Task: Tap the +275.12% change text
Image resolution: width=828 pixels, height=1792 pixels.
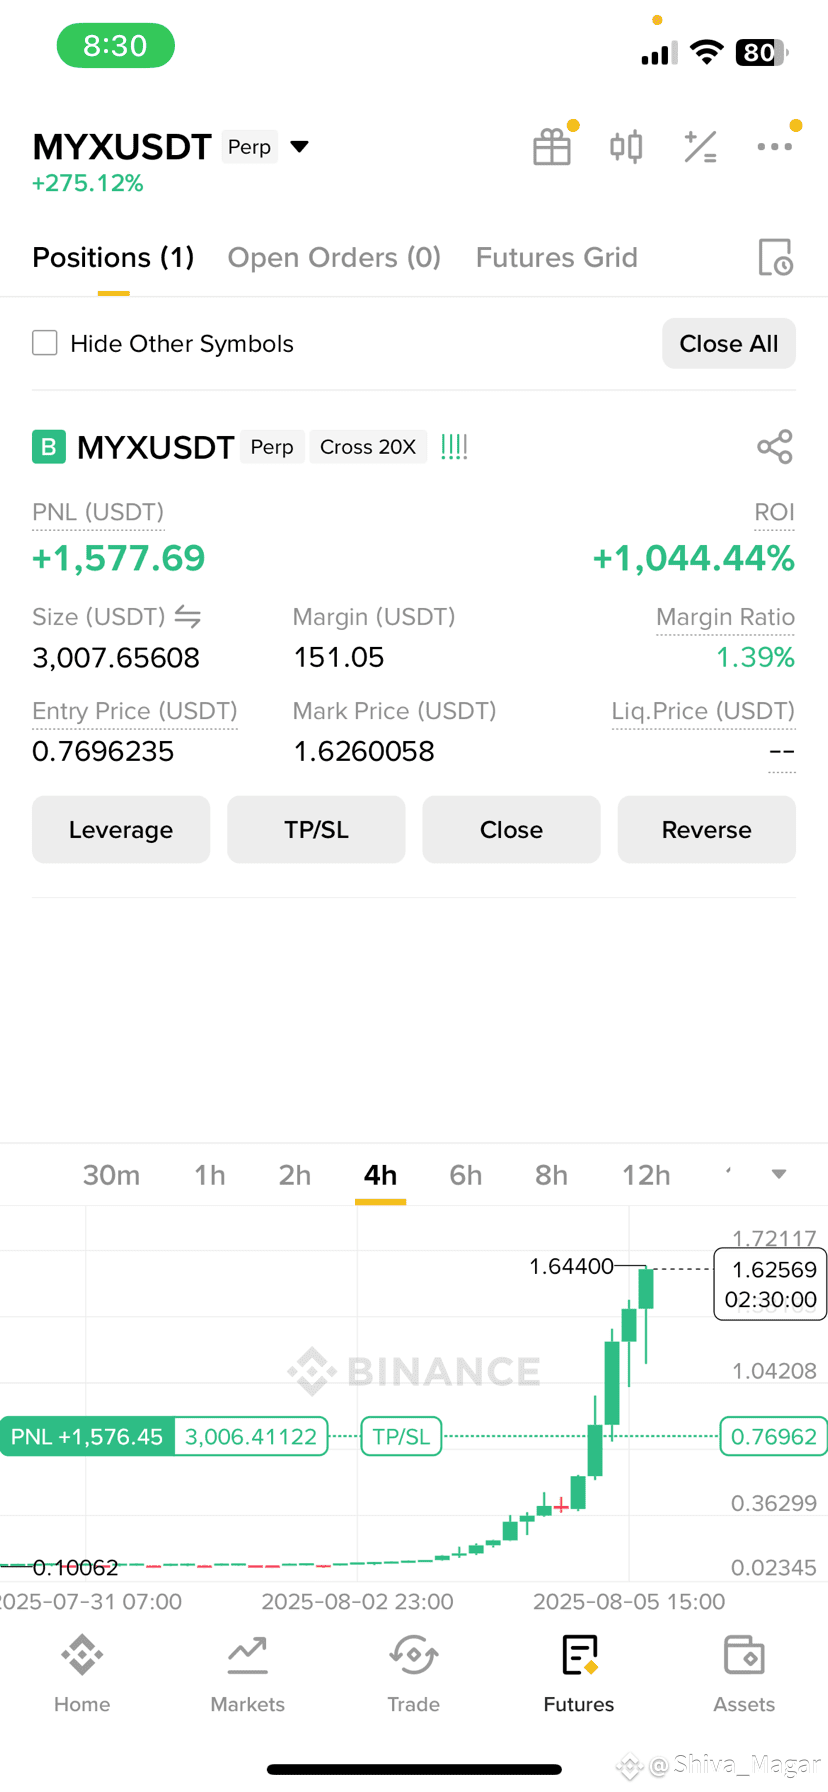Action: coord(88,183)
